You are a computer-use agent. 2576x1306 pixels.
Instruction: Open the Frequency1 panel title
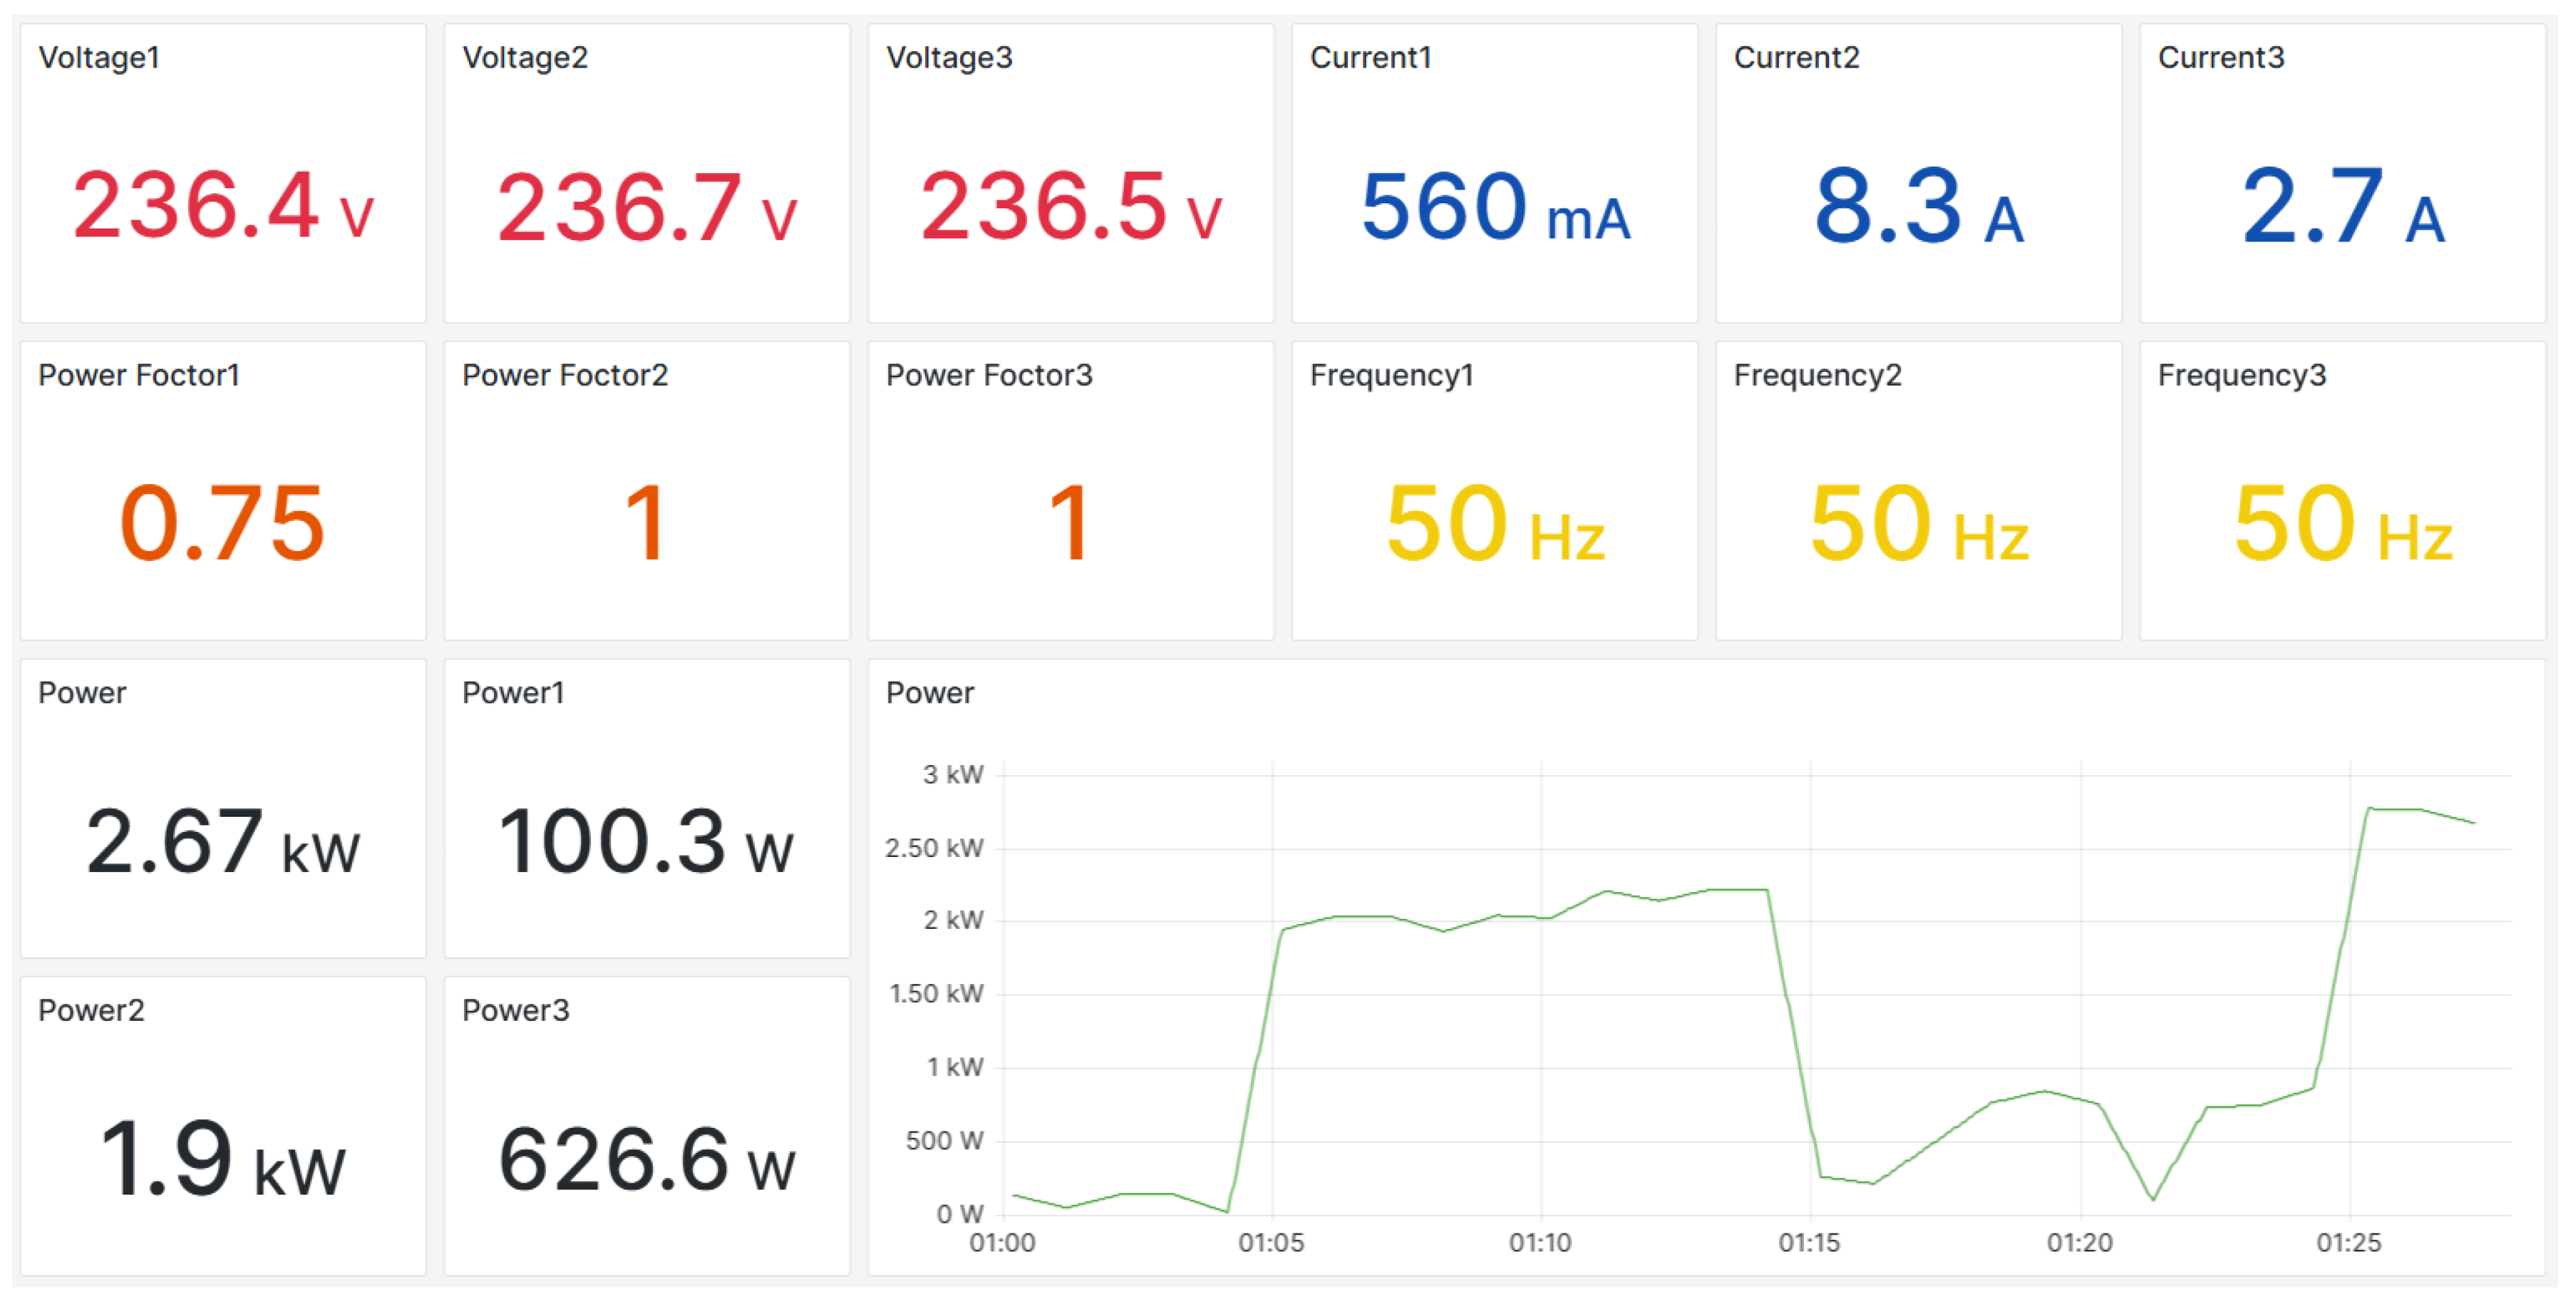1392,376
